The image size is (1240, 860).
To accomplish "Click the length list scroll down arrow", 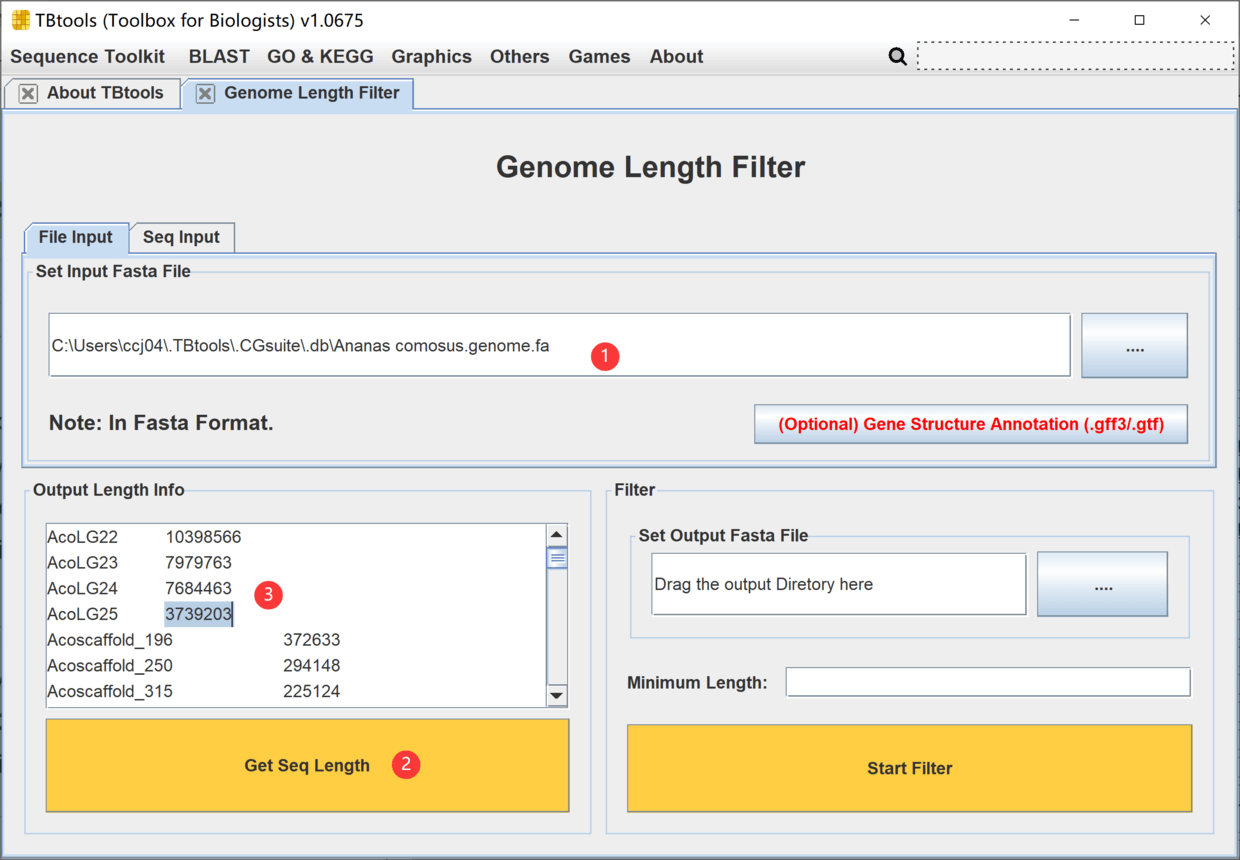I will pos(557,696).
